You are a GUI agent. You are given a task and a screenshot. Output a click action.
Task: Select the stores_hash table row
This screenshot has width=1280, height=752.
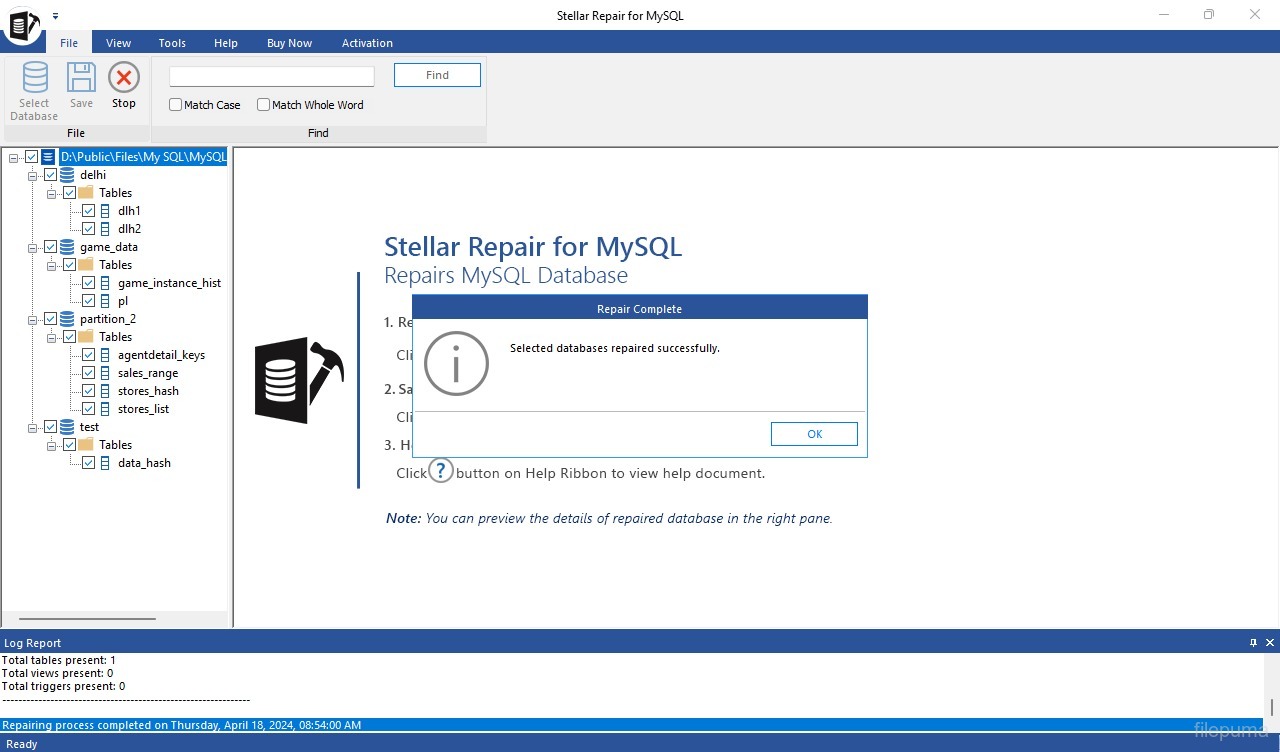coord(148,391)
